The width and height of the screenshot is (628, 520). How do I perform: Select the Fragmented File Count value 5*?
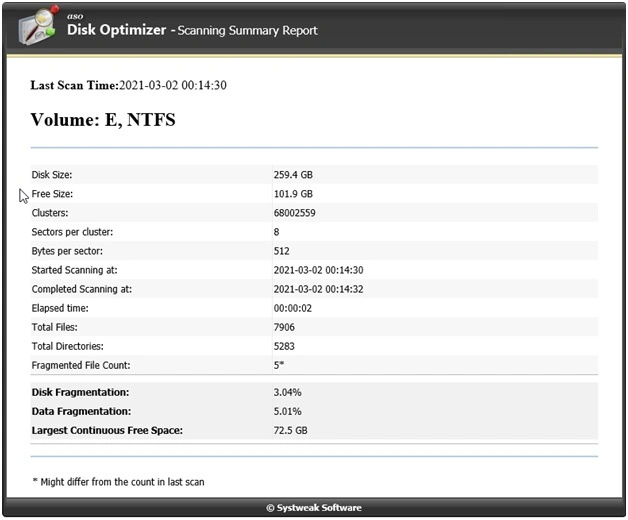click(279, 365)
